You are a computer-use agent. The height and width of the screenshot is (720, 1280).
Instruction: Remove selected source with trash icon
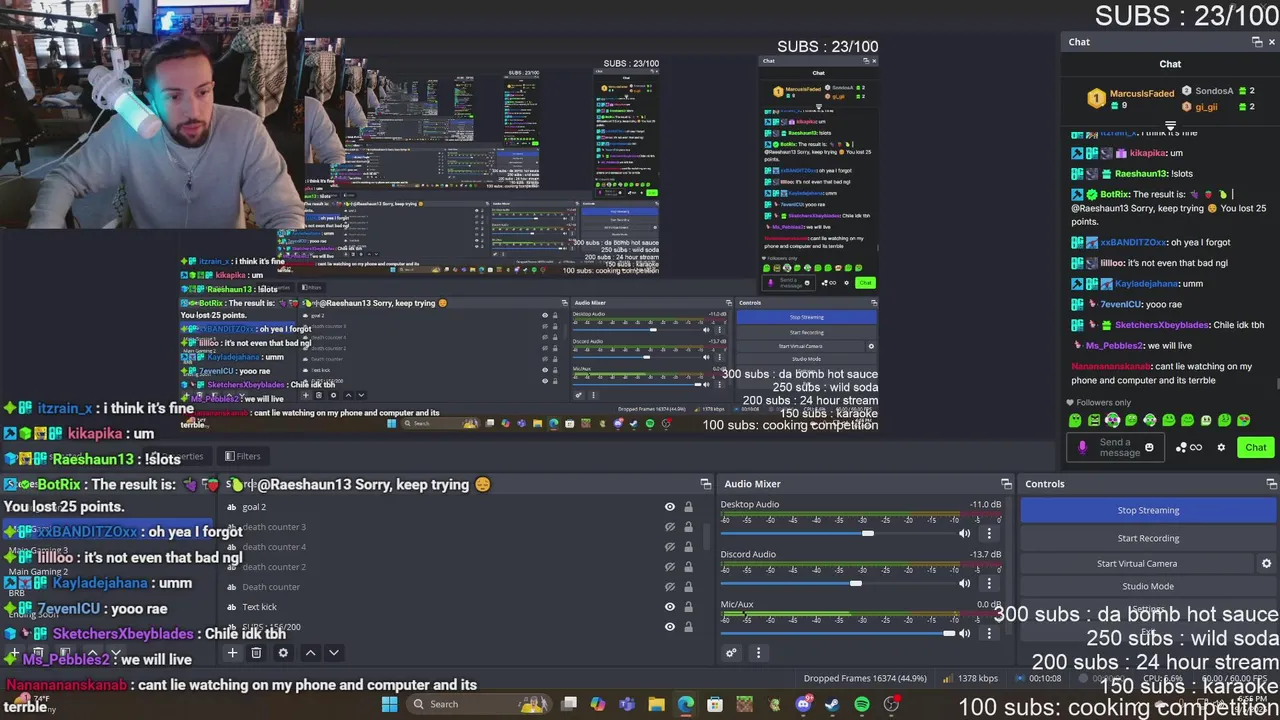click(x=256, y=653)
